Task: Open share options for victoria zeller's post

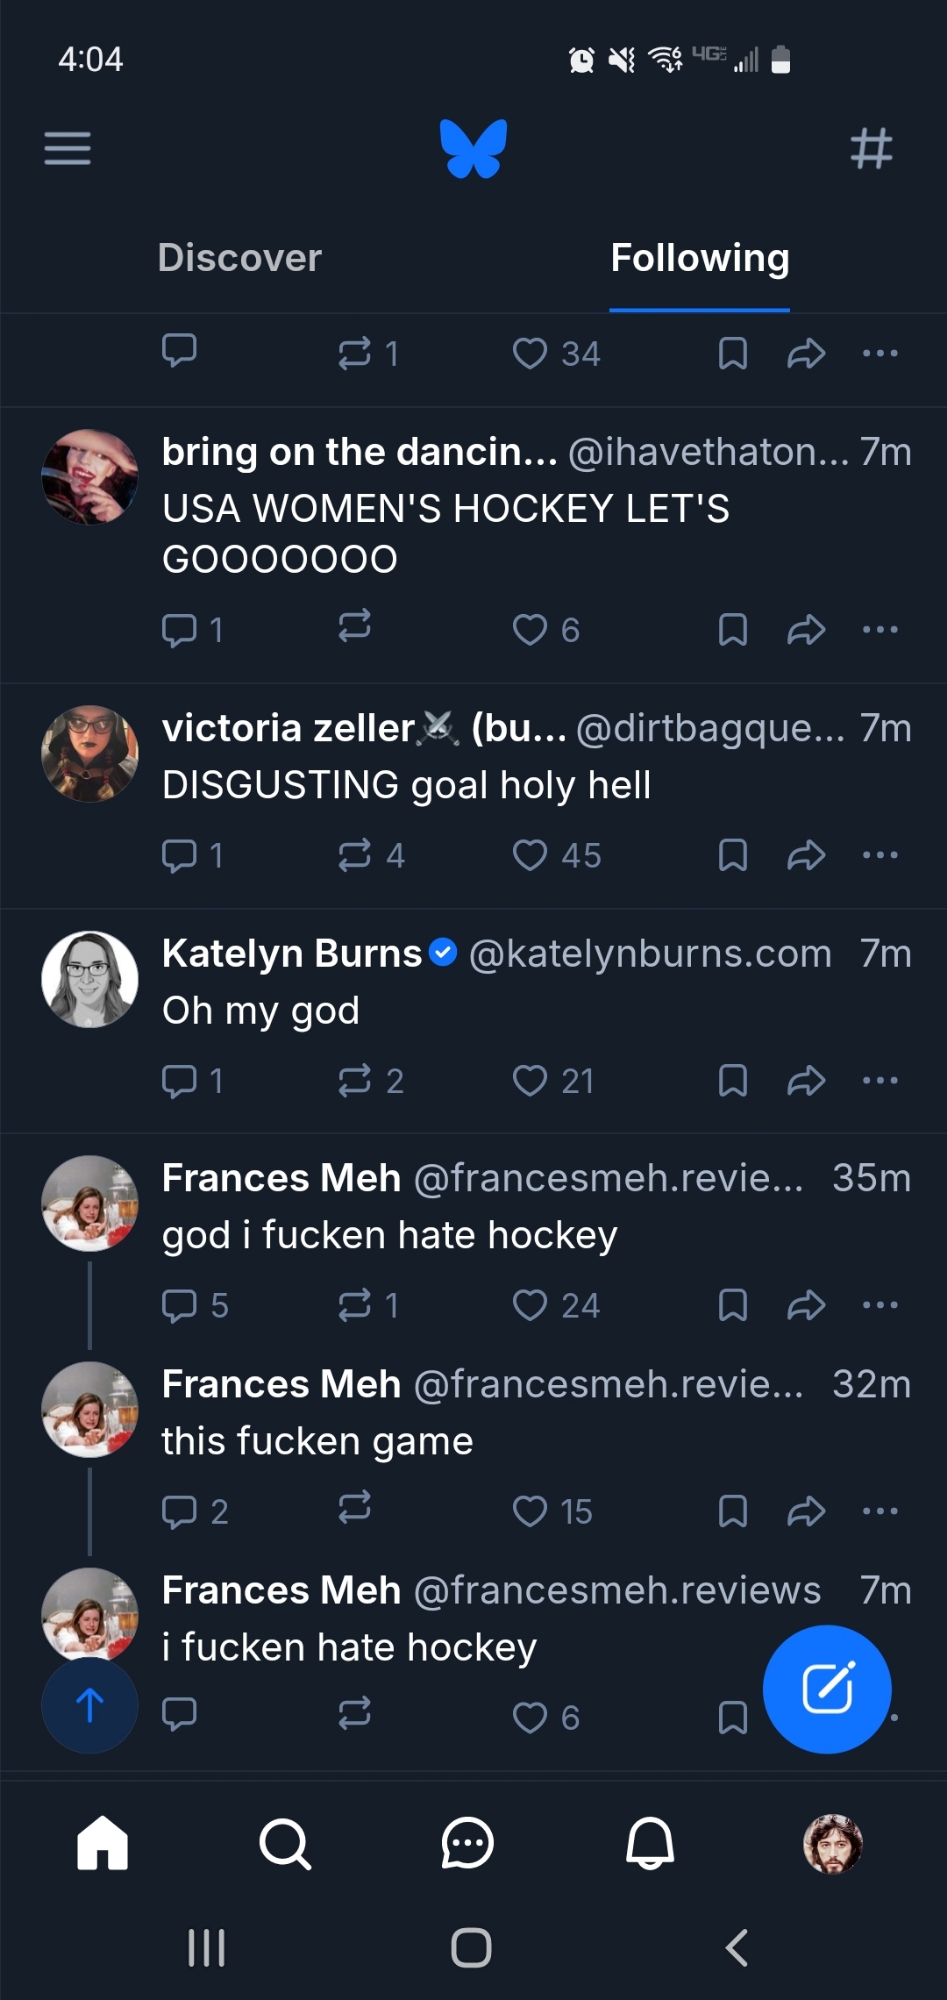Action: (806, 855)
